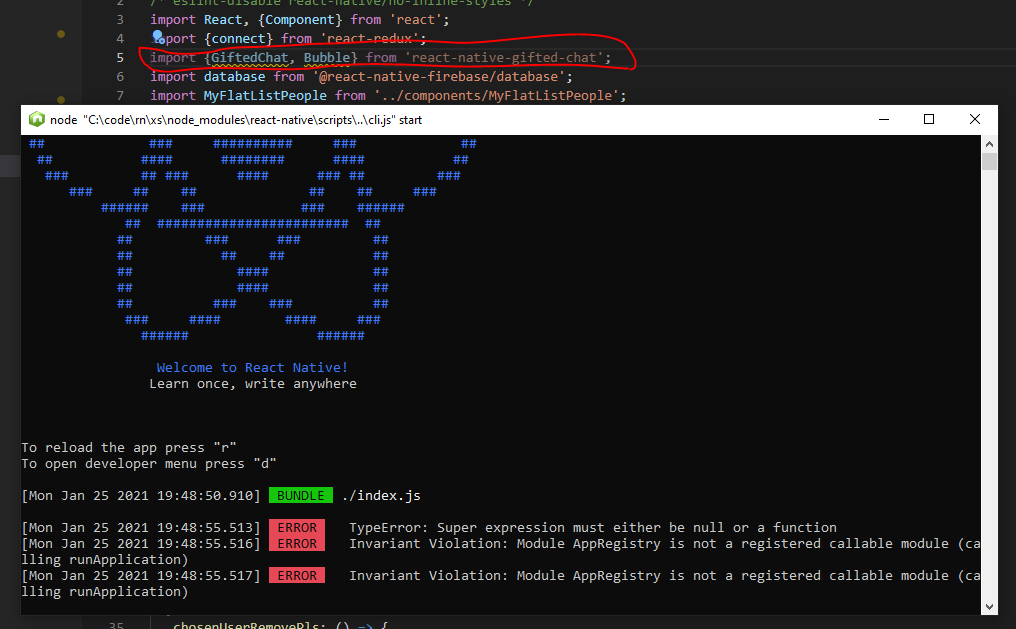
Task: Maximize the node console window
Action: coord(929,119)
